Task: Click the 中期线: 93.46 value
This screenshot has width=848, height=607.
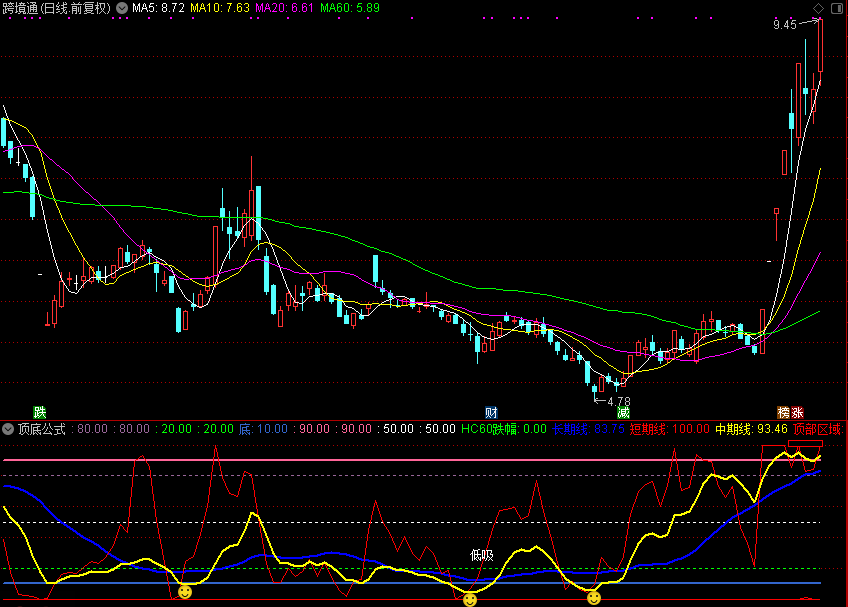Action: pyautogui.click(x=752, y=429)
